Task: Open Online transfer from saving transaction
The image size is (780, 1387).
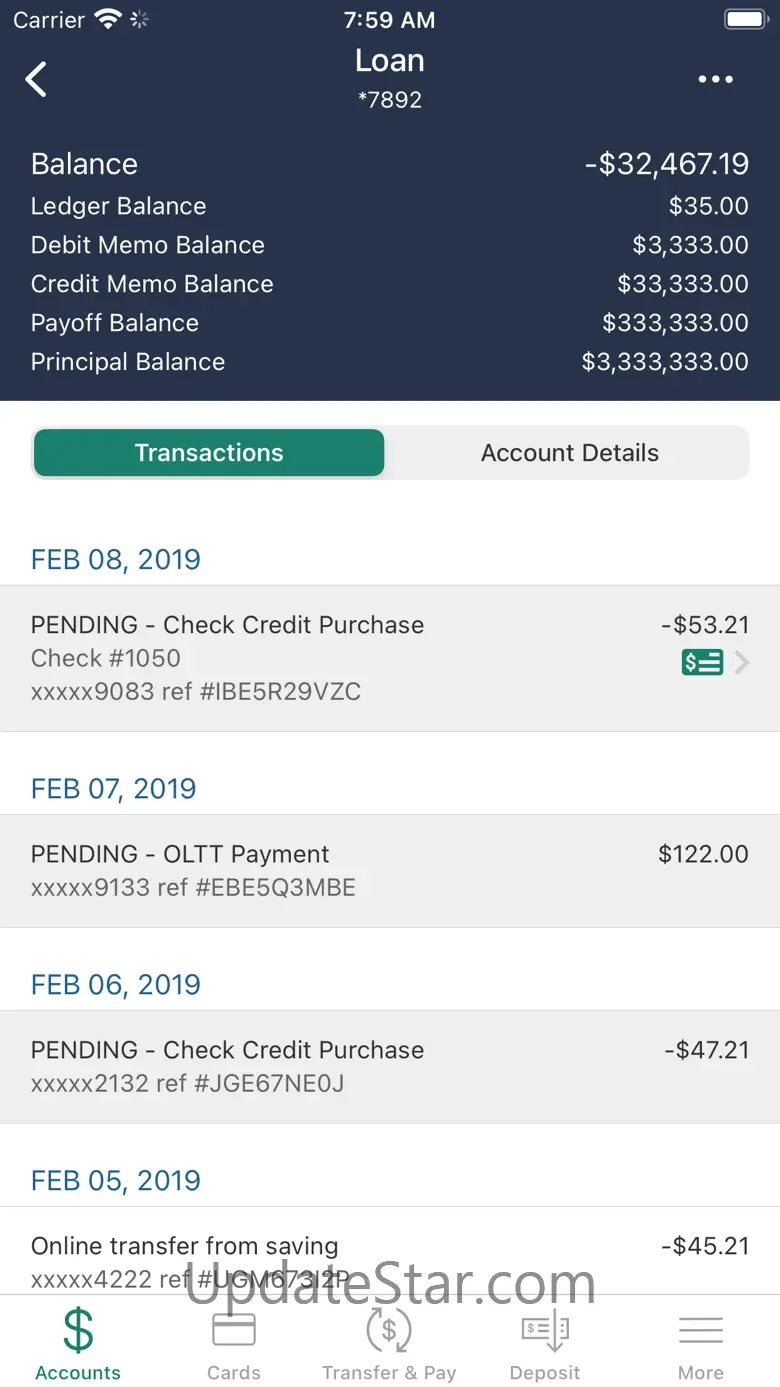Action: (x=390, y=1258)
